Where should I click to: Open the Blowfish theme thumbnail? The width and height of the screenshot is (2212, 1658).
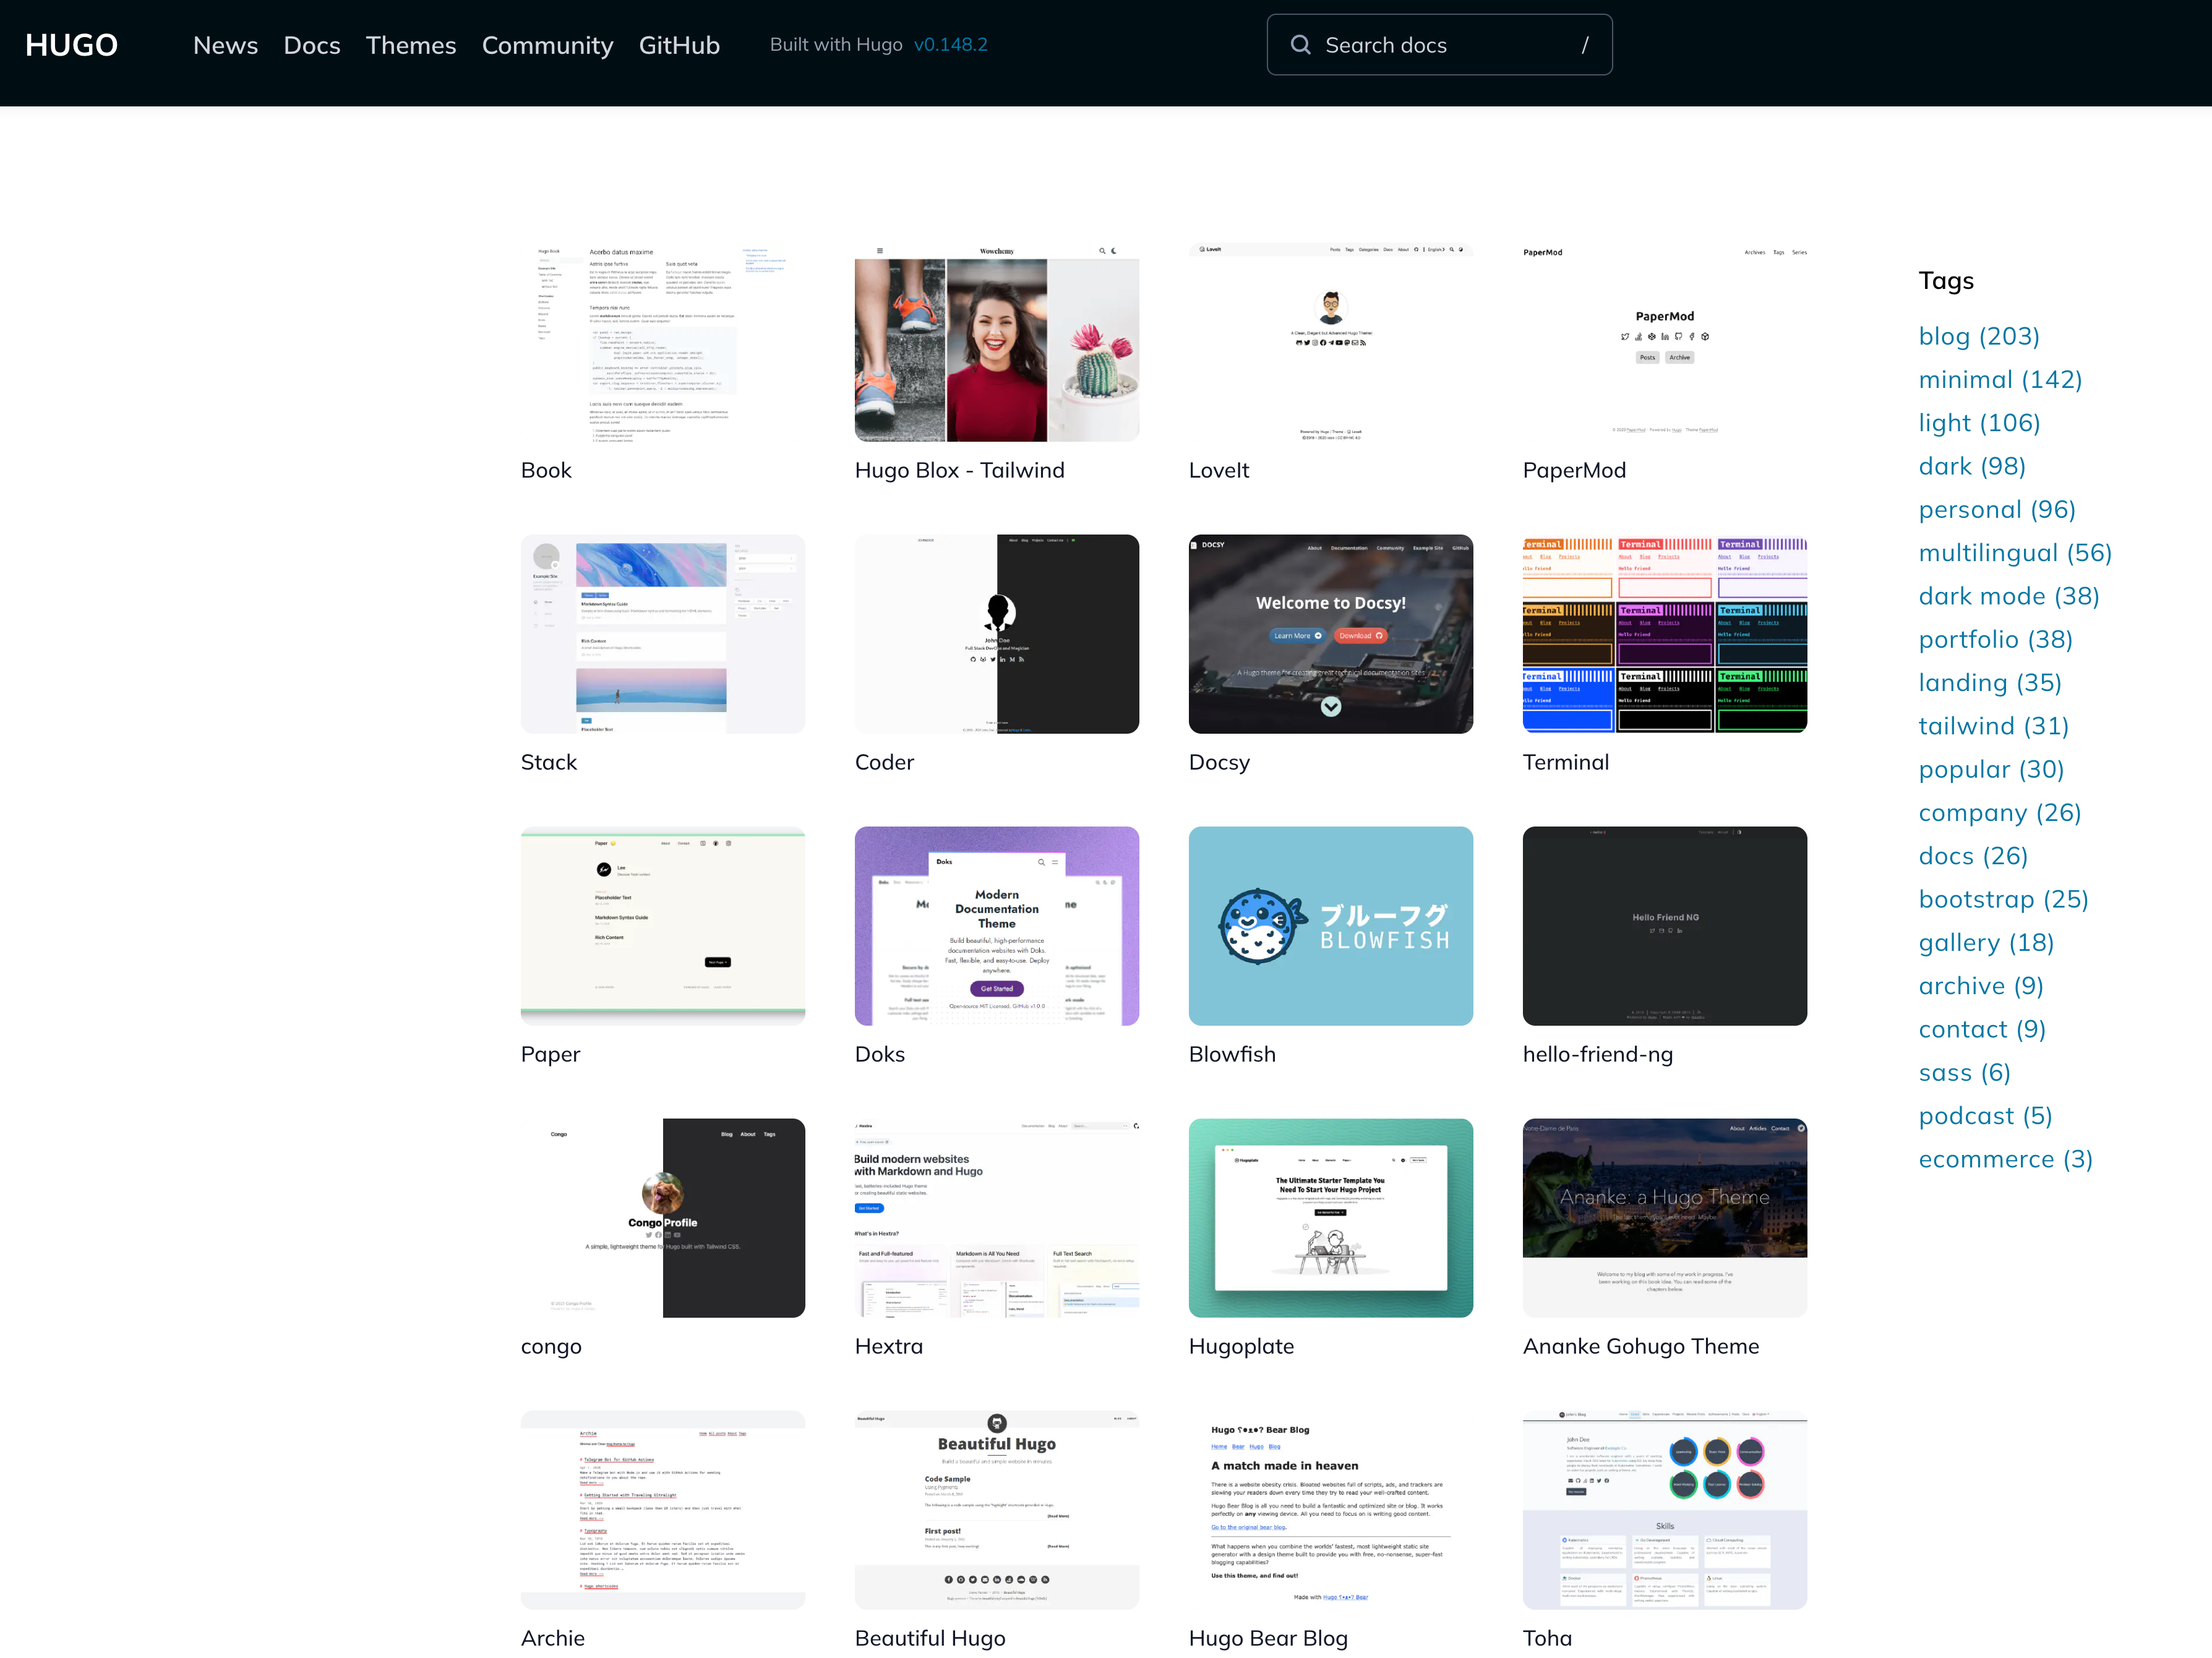point(1330,926)
